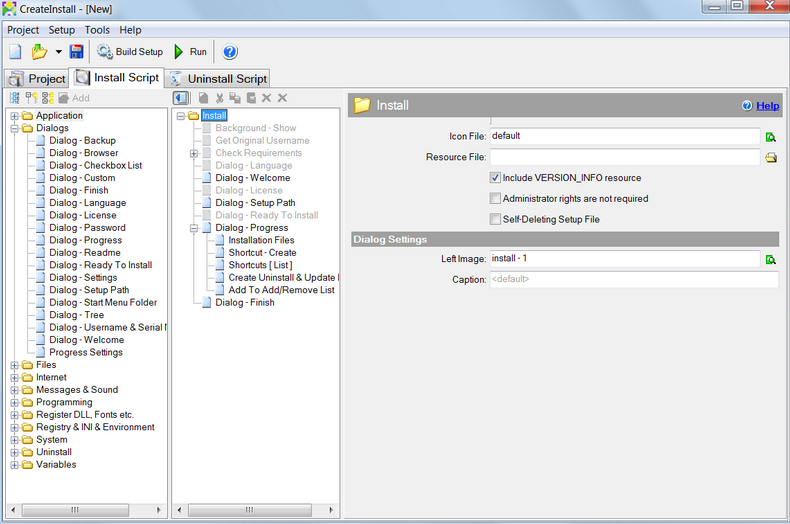Select the Install Script tab
790x524 pixels.
point(116,78)
